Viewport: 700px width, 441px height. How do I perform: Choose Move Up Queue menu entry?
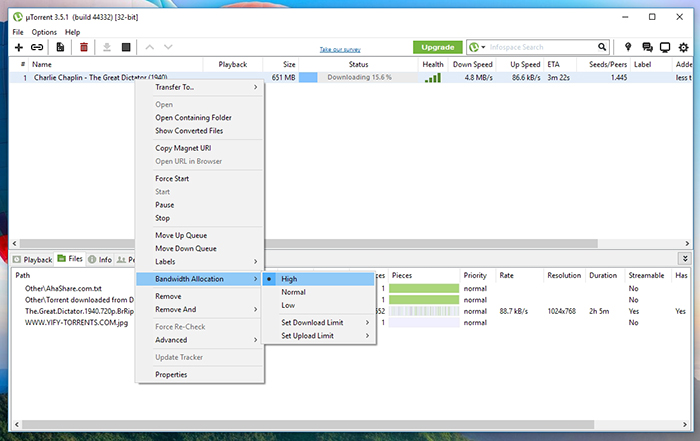pyautogui.click(x=200, y=235)
